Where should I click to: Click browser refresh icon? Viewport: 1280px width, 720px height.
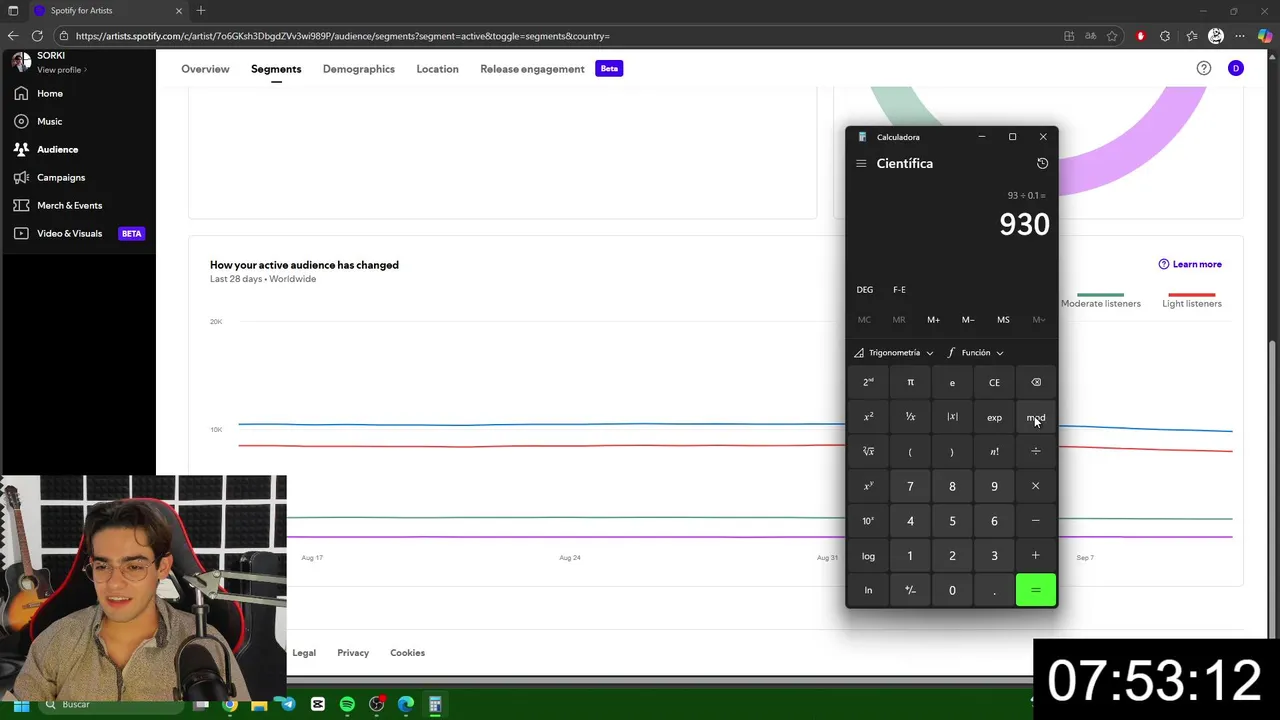pyautogui.click(x=37, y=36)
